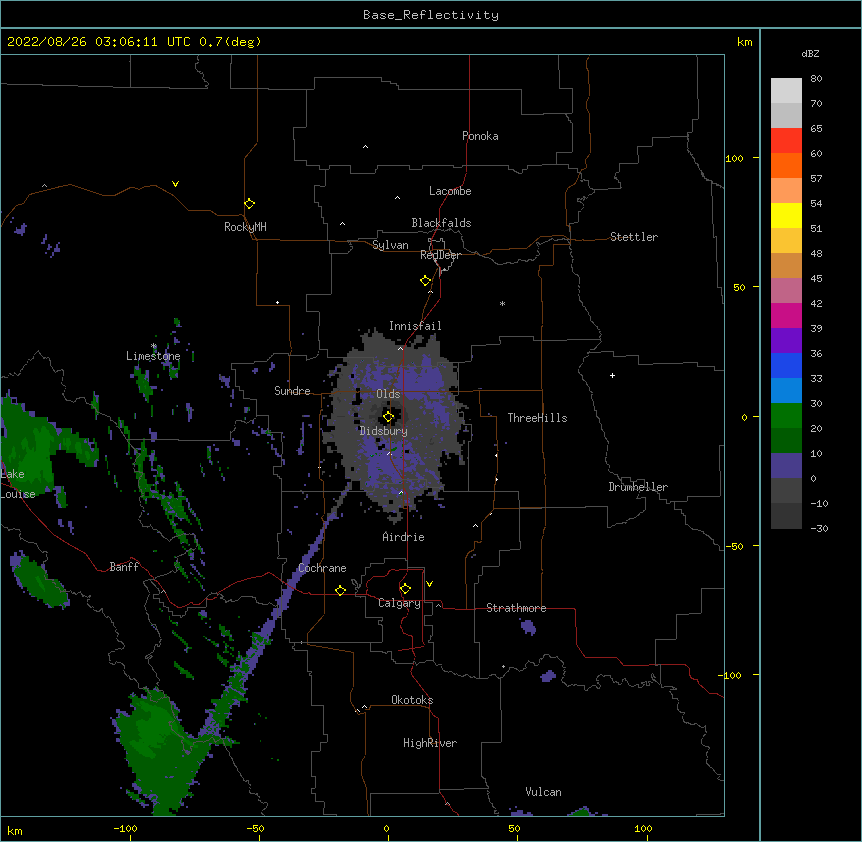
Task: Click the yellow diamond marker west of Calgary
Action: click(x=340, y=590)
